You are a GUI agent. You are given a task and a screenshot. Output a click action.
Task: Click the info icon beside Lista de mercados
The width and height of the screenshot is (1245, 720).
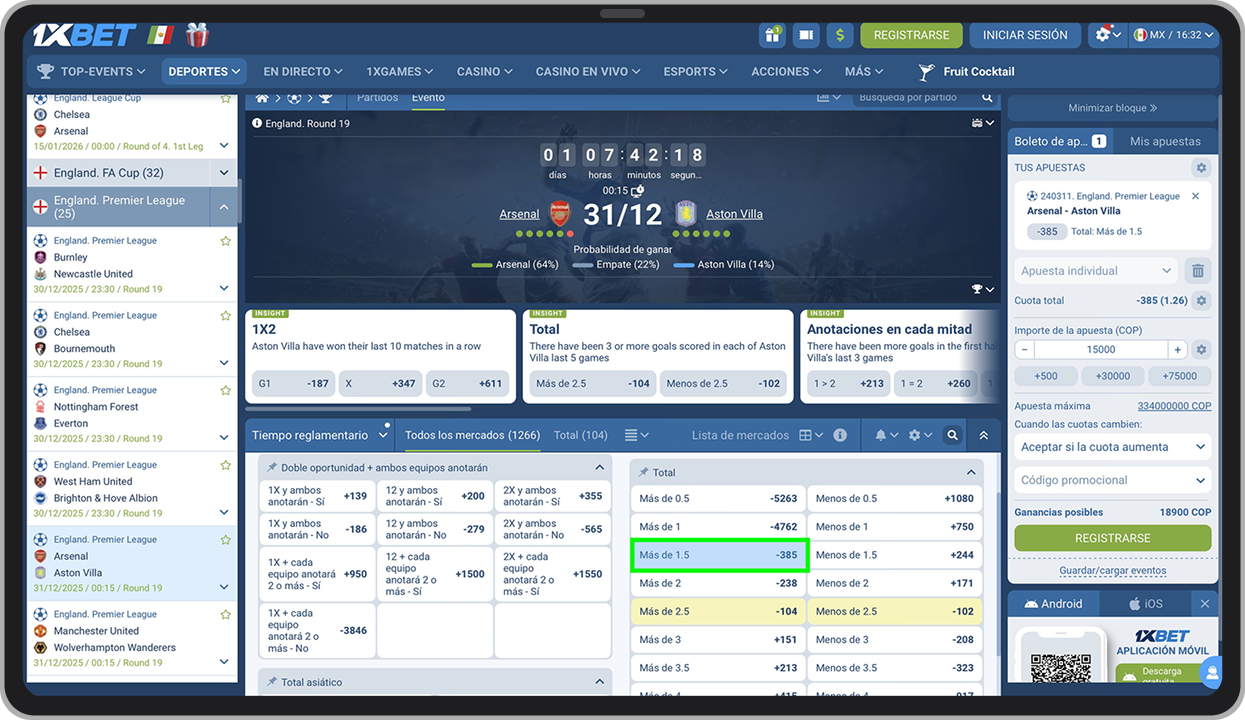[x=840, y=436]
